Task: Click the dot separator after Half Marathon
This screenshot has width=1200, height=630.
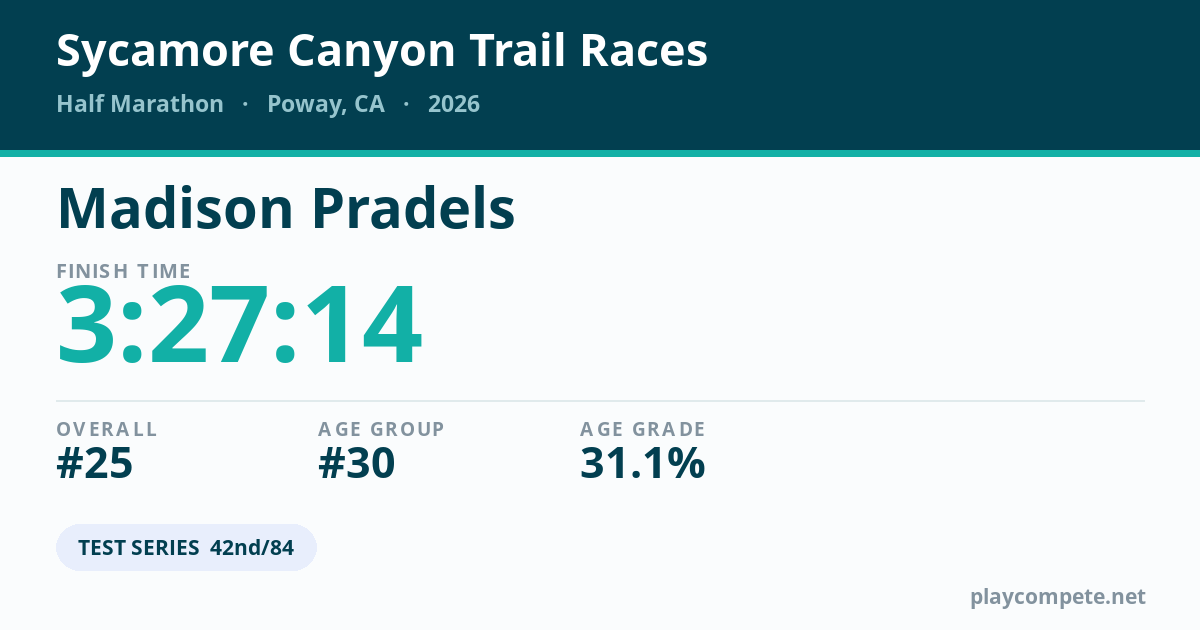Action: point(246,105)
